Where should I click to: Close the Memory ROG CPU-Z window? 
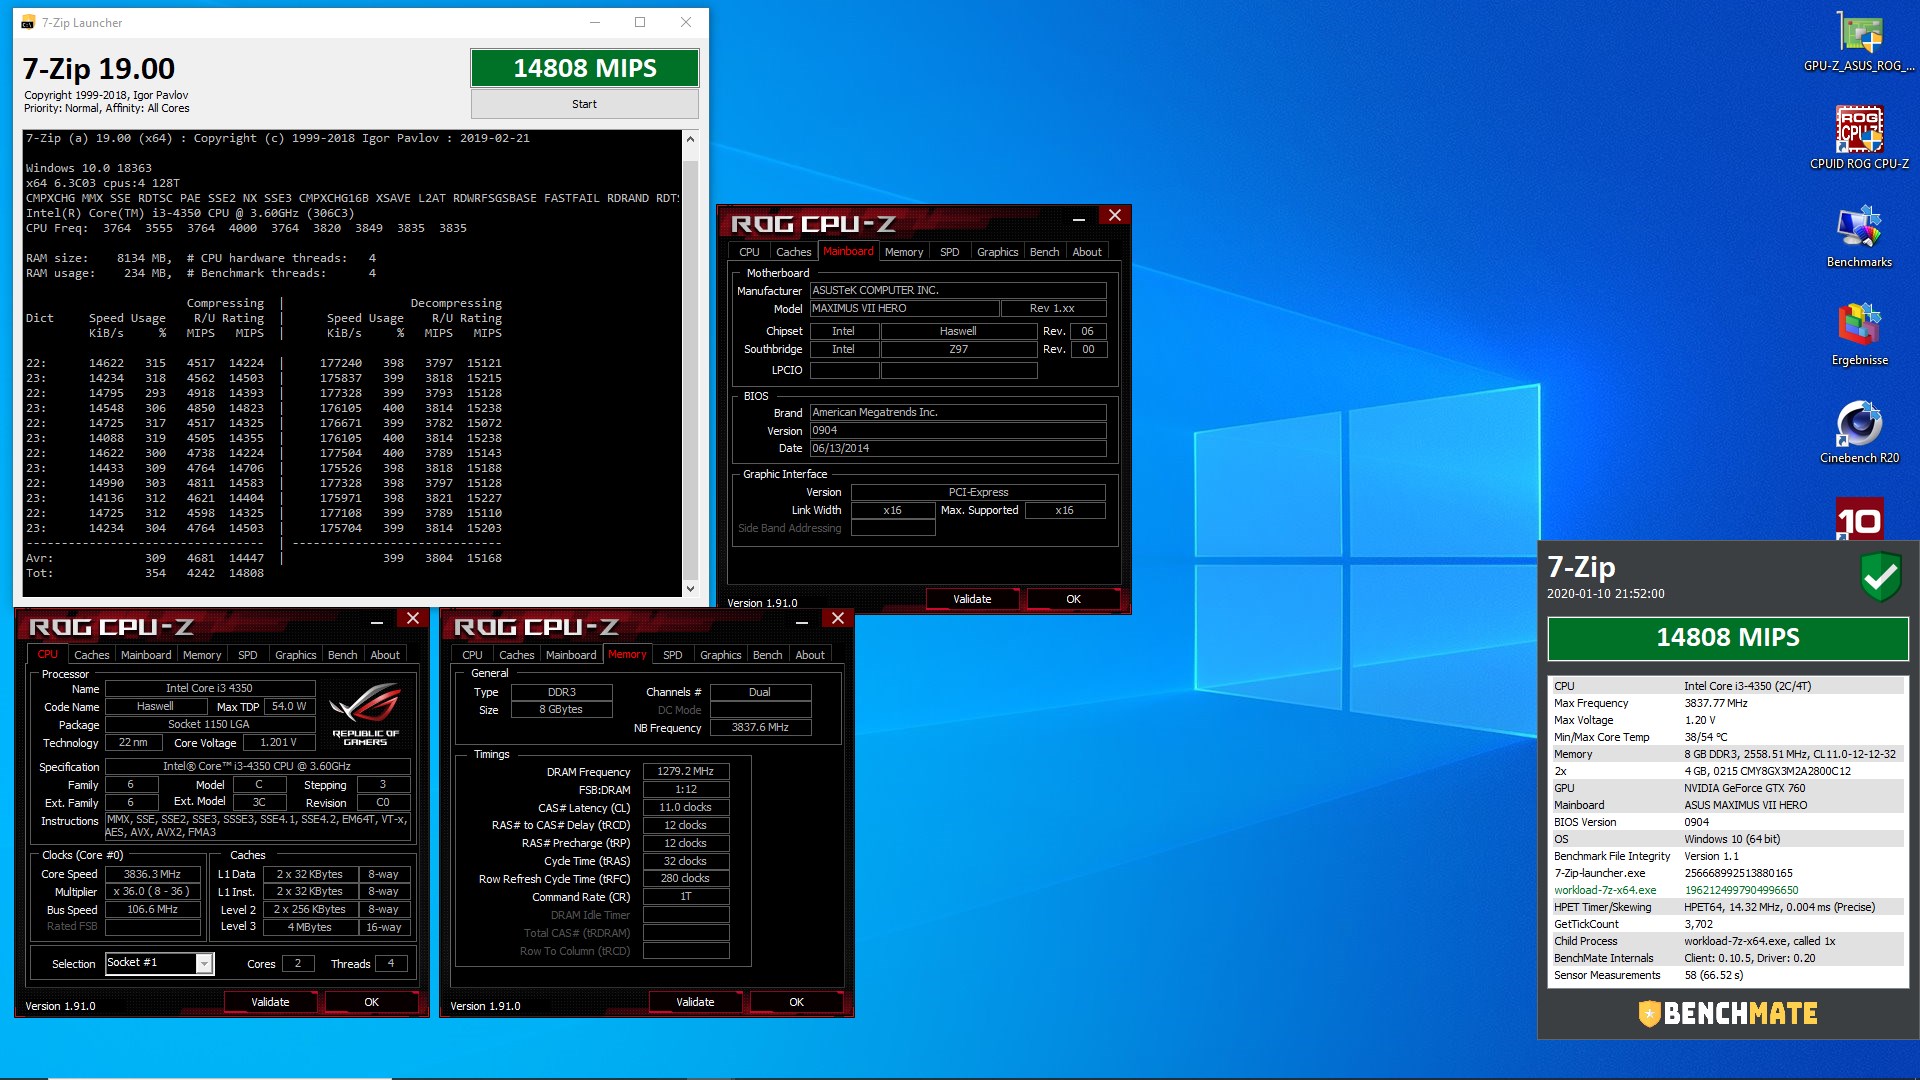pos(838,618)
